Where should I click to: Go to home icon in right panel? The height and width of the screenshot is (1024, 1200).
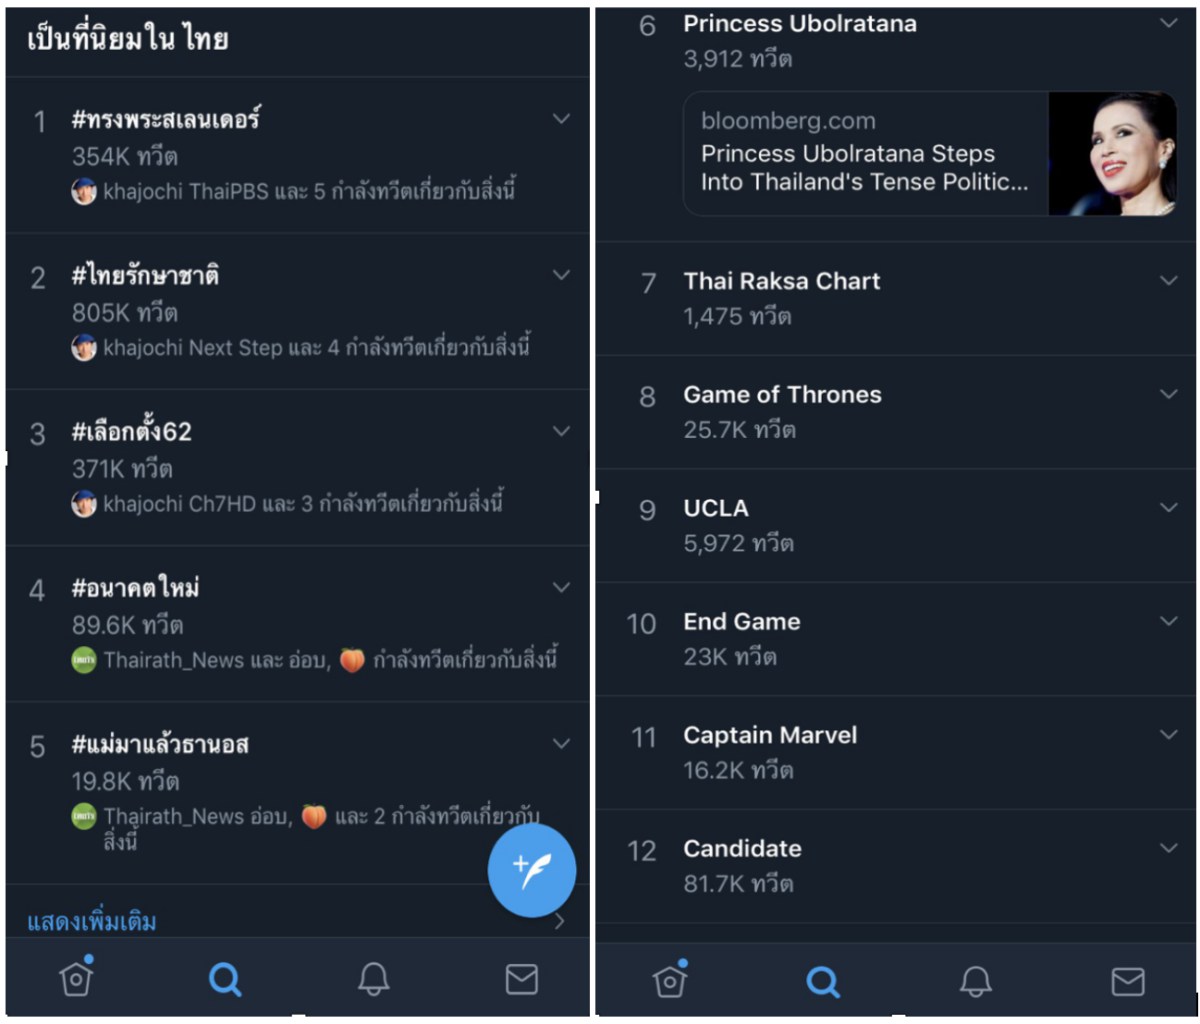point(670,980)
